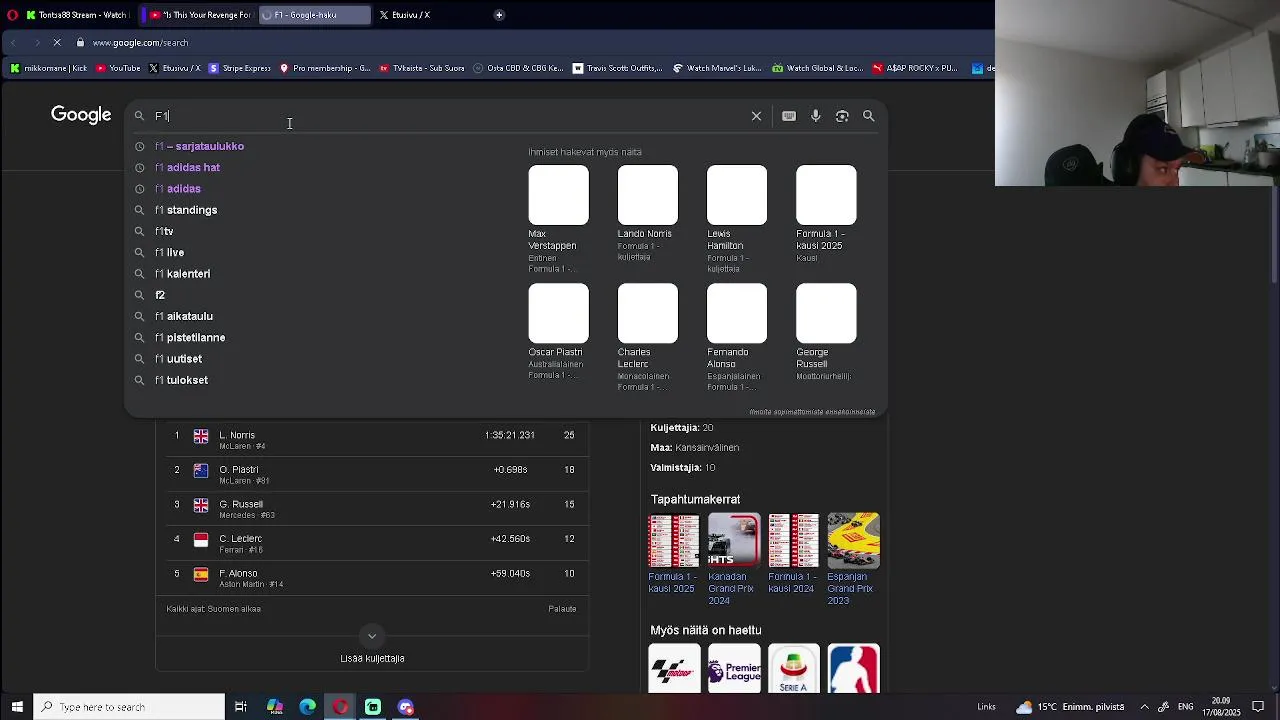This screenshot has height=720, width=1280.
Task: Open the notifications action center
Action: click(x=1258, y=707)
